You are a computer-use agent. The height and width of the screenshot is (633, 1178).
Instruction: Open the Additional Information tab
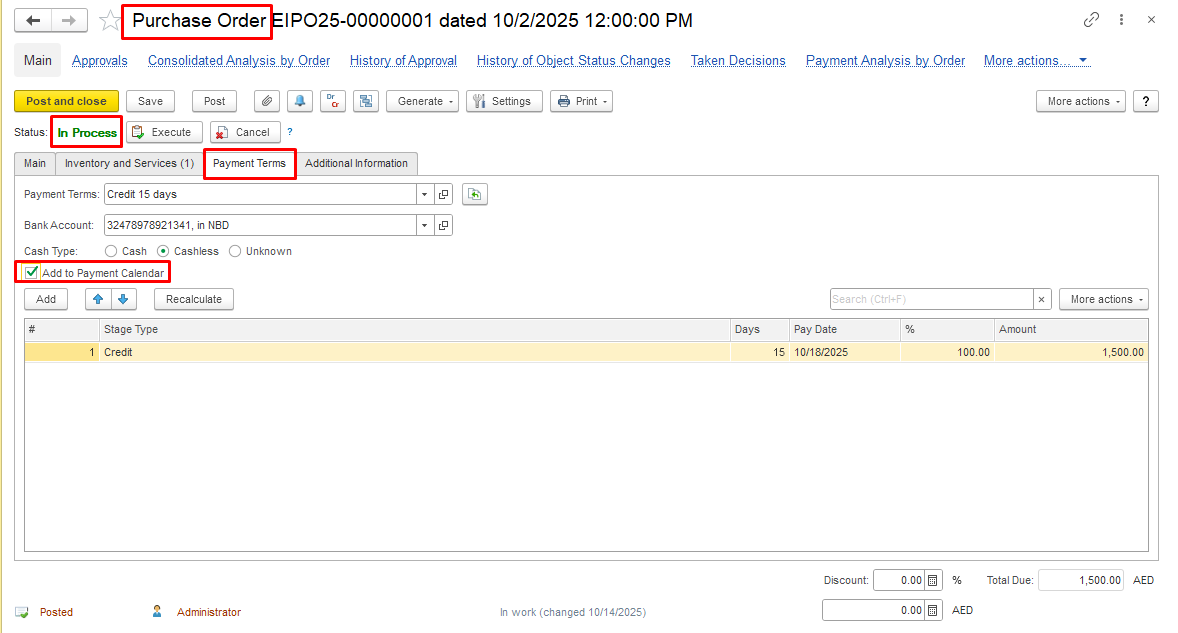click(x=356, y=163)
